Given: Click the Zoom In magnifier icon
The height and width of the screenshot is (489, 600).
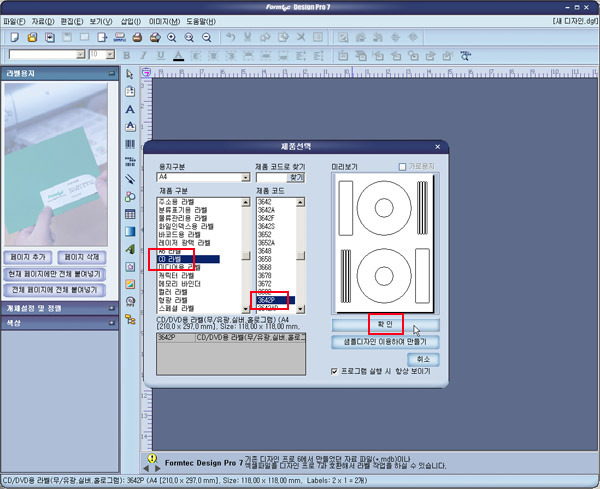Looking at the screenshot, I should 172,37.
